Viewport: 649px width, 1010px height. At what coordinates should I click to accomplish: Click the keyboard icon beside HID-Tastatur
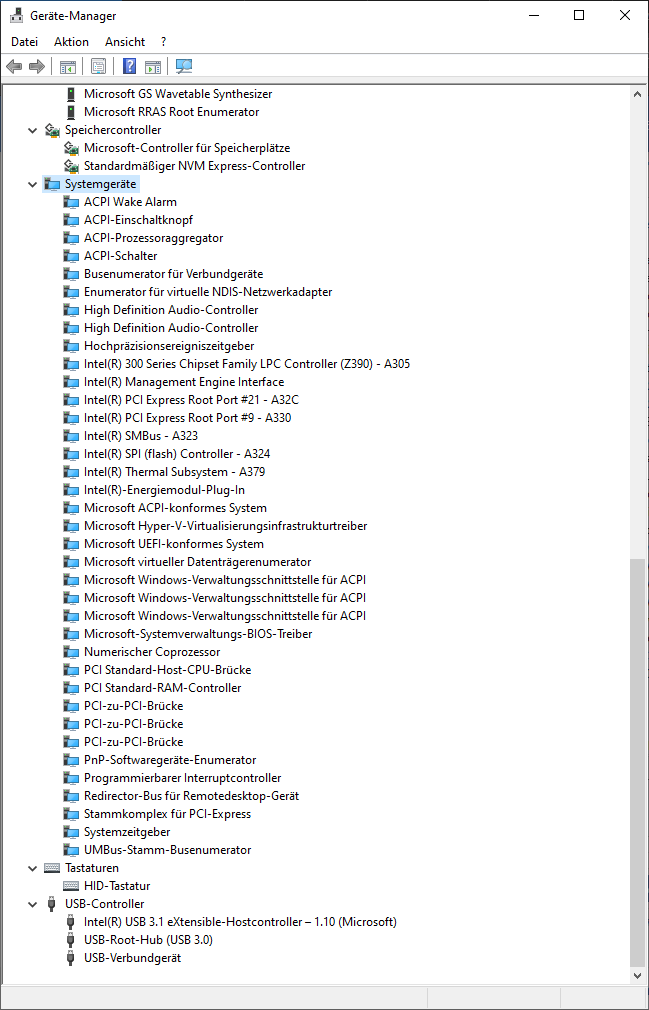(71, 886)
